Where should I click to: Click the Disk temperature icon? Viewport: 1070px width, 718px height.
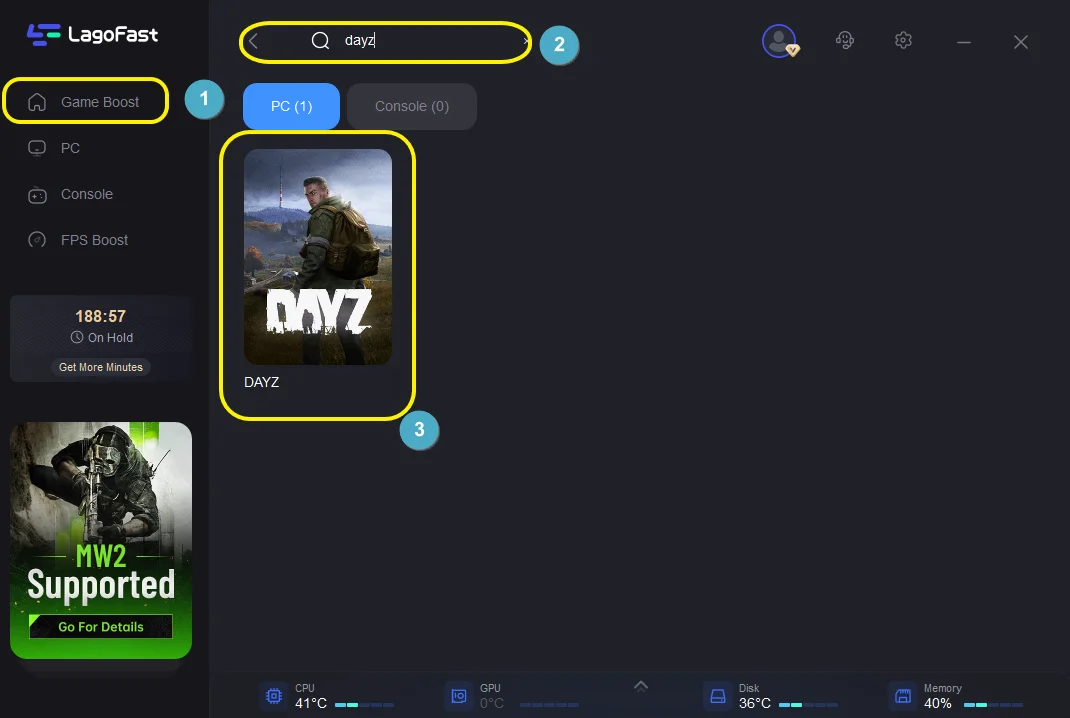(x=716, y=696)
